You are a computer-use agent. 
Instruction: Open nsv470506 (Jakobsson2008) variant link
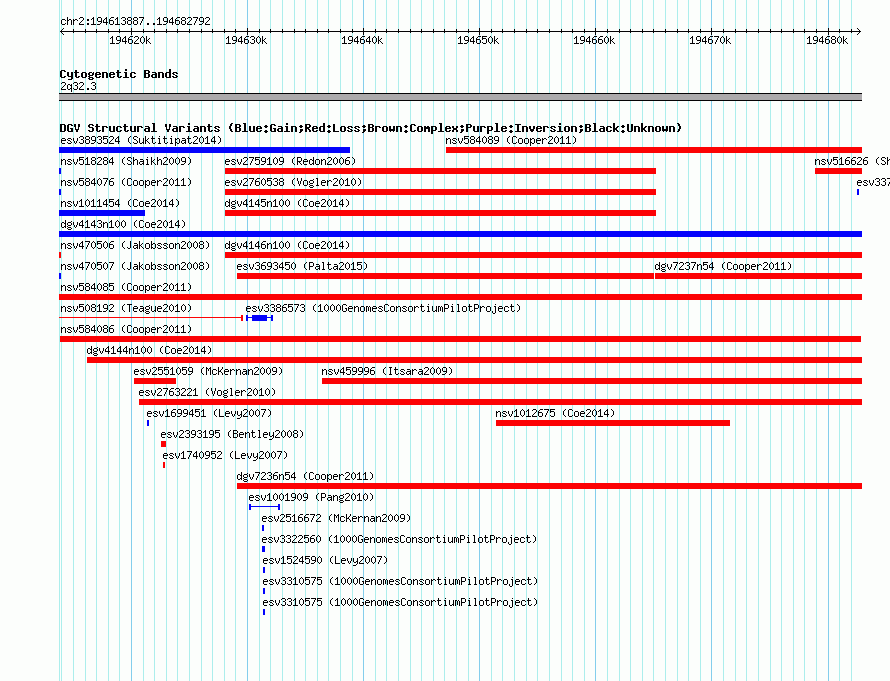click(x=135, y=245)
